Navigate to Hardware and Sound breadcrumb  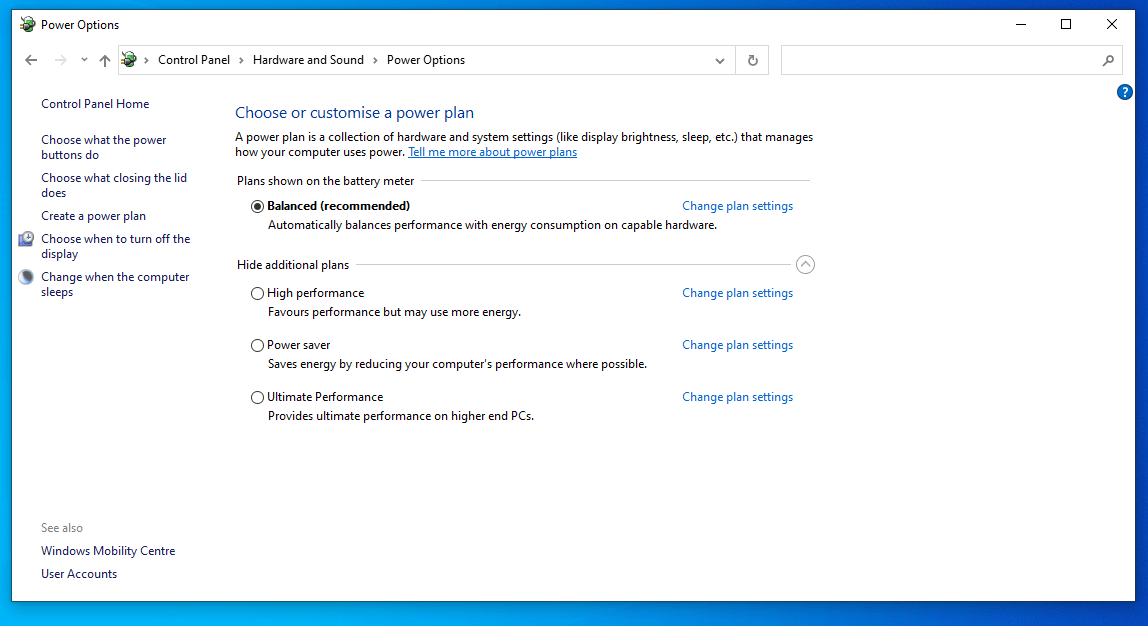[x=308, y=60]
